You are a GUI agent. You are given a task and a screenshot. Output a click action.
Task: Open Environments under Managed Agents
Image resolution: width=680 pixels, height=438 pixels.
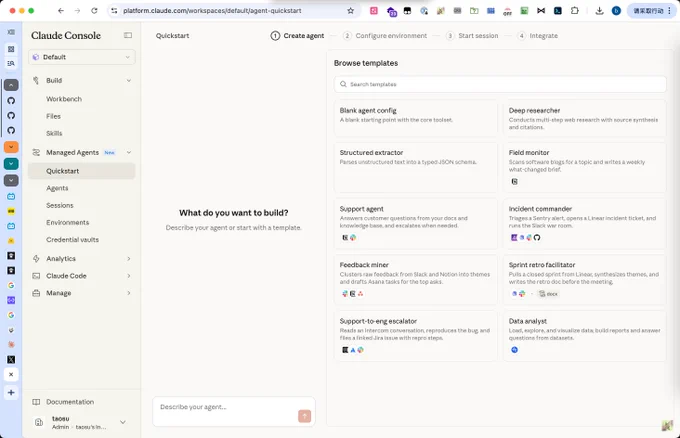coord(68,222)
